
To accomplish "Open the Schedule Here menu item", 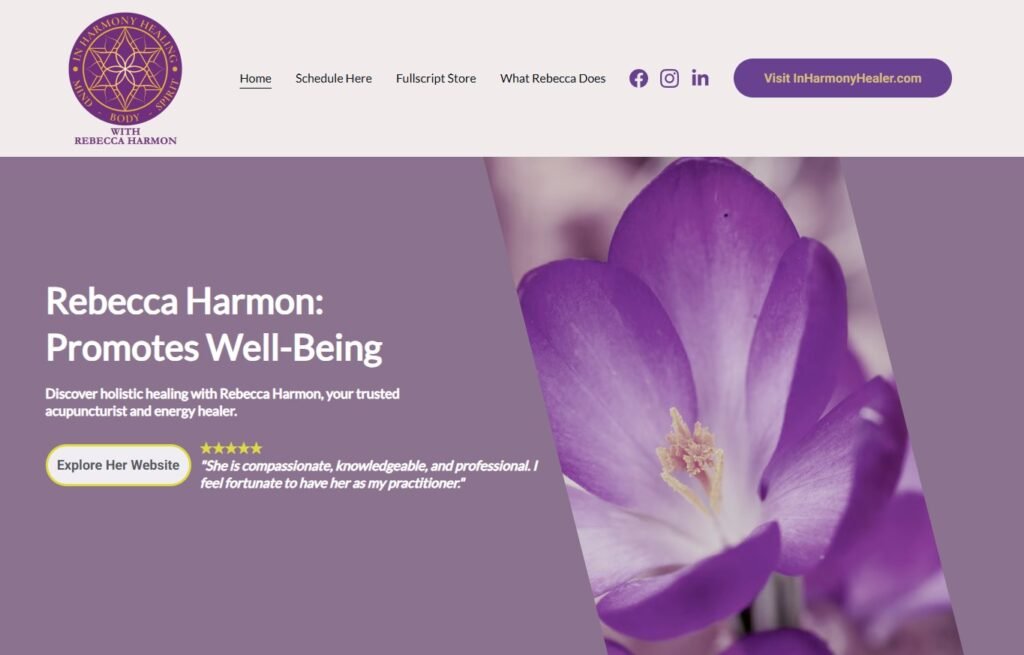I will [x=333, y=78].
